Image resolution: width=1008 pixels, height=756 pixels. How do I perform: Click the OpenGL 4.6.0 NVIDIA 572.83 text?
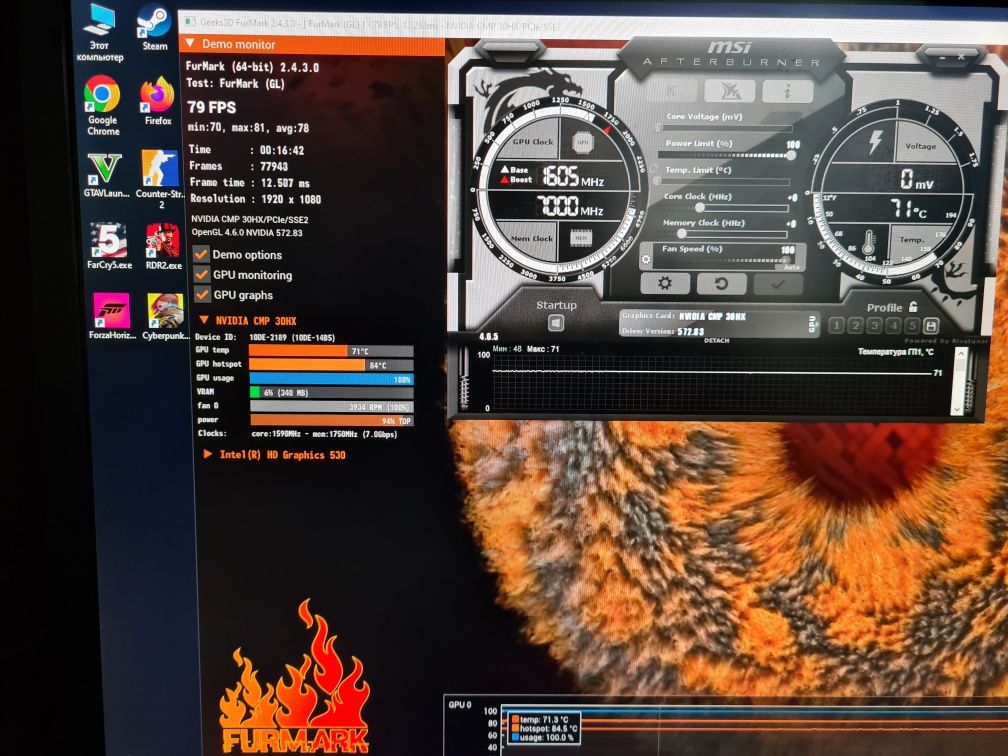click(x=248, y=232)
